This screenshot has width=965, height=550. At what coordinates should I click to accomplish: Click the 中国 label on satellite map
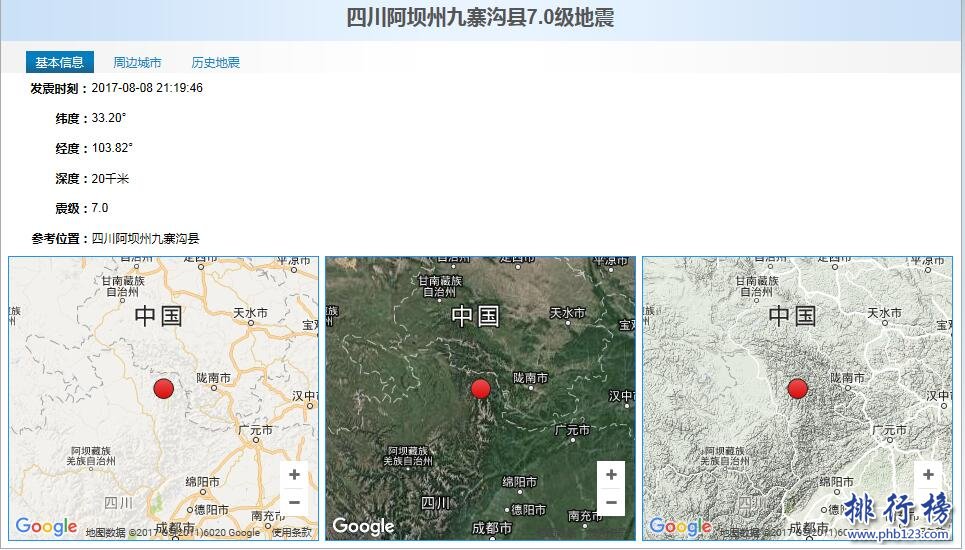(x=476, y=316)
